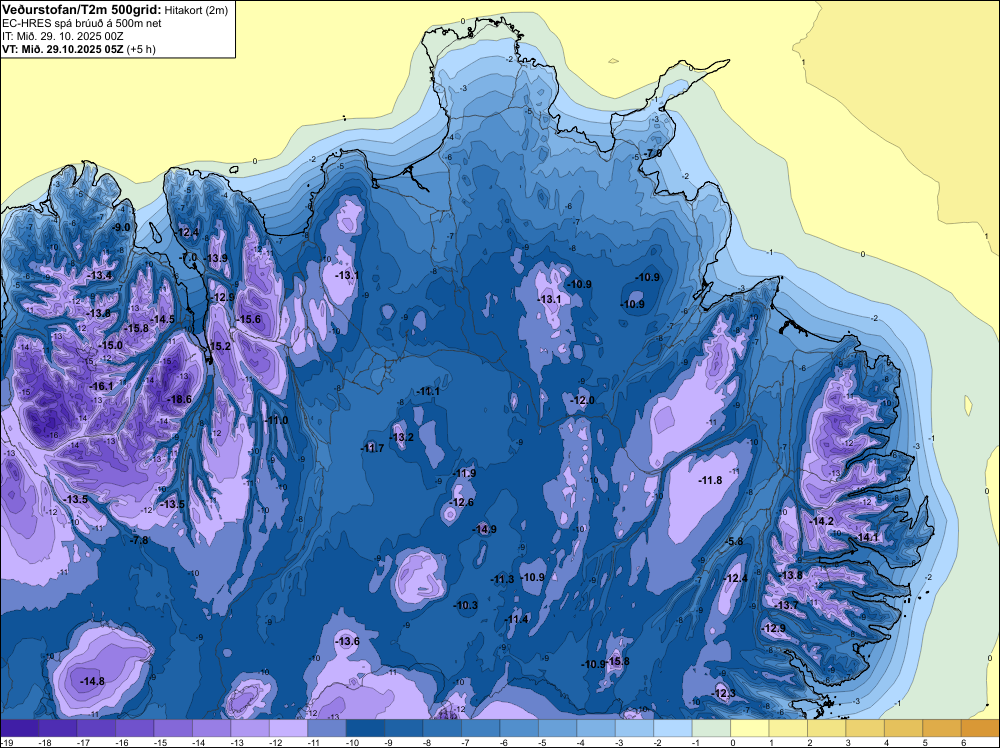Click the '-14.5' temperature value
This screenshot has width=1000, height=748.
(x=162, y=319)
